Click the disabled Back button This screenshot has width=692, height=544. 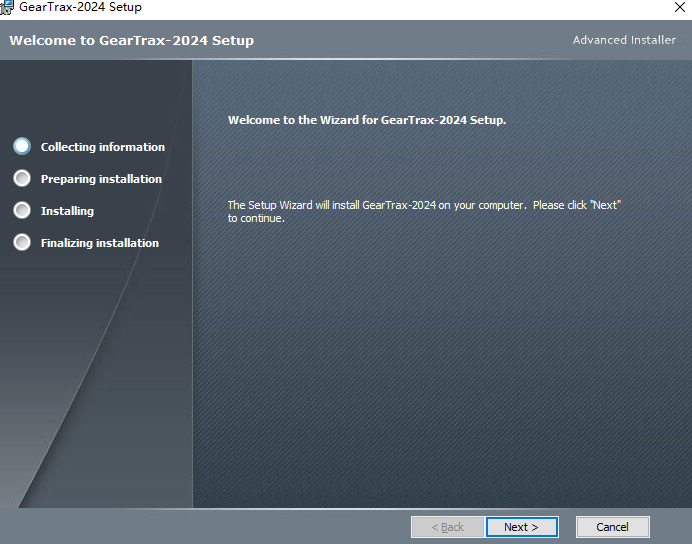448,527
